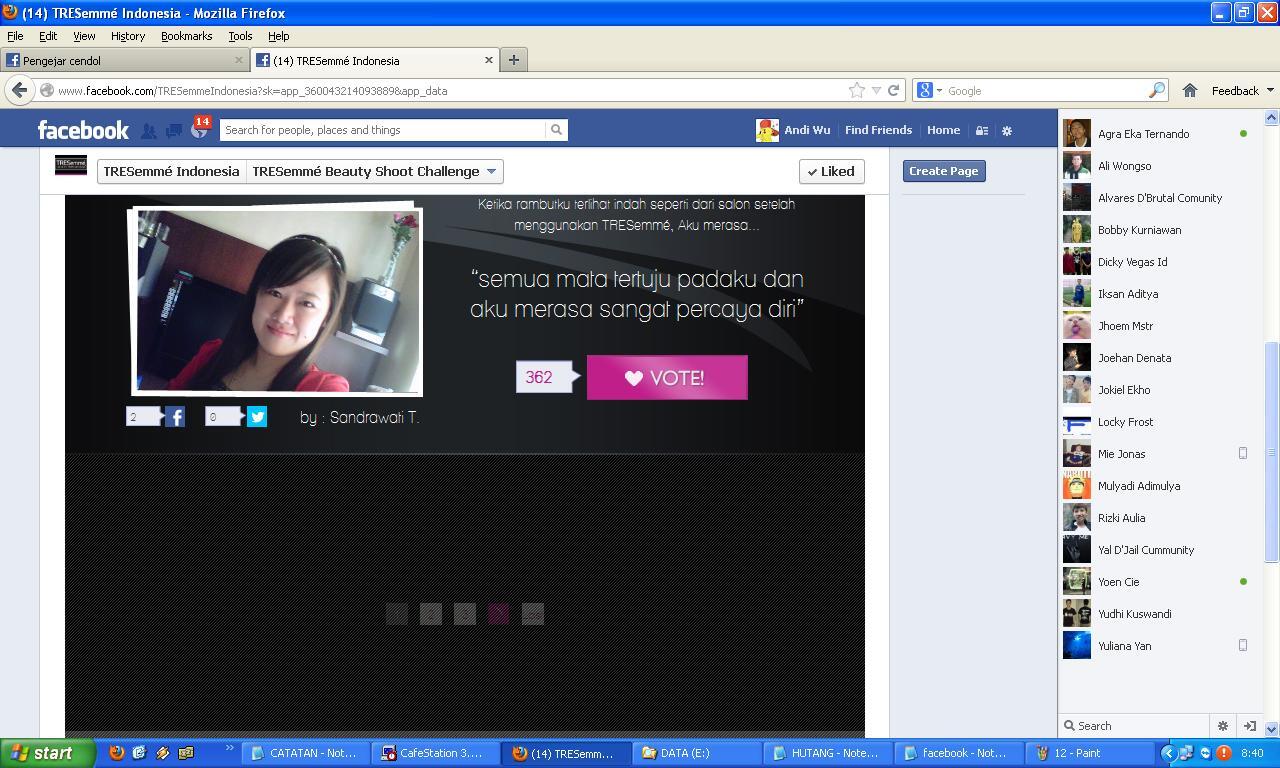Open Feedback dropdown in toolbar

1242,90
